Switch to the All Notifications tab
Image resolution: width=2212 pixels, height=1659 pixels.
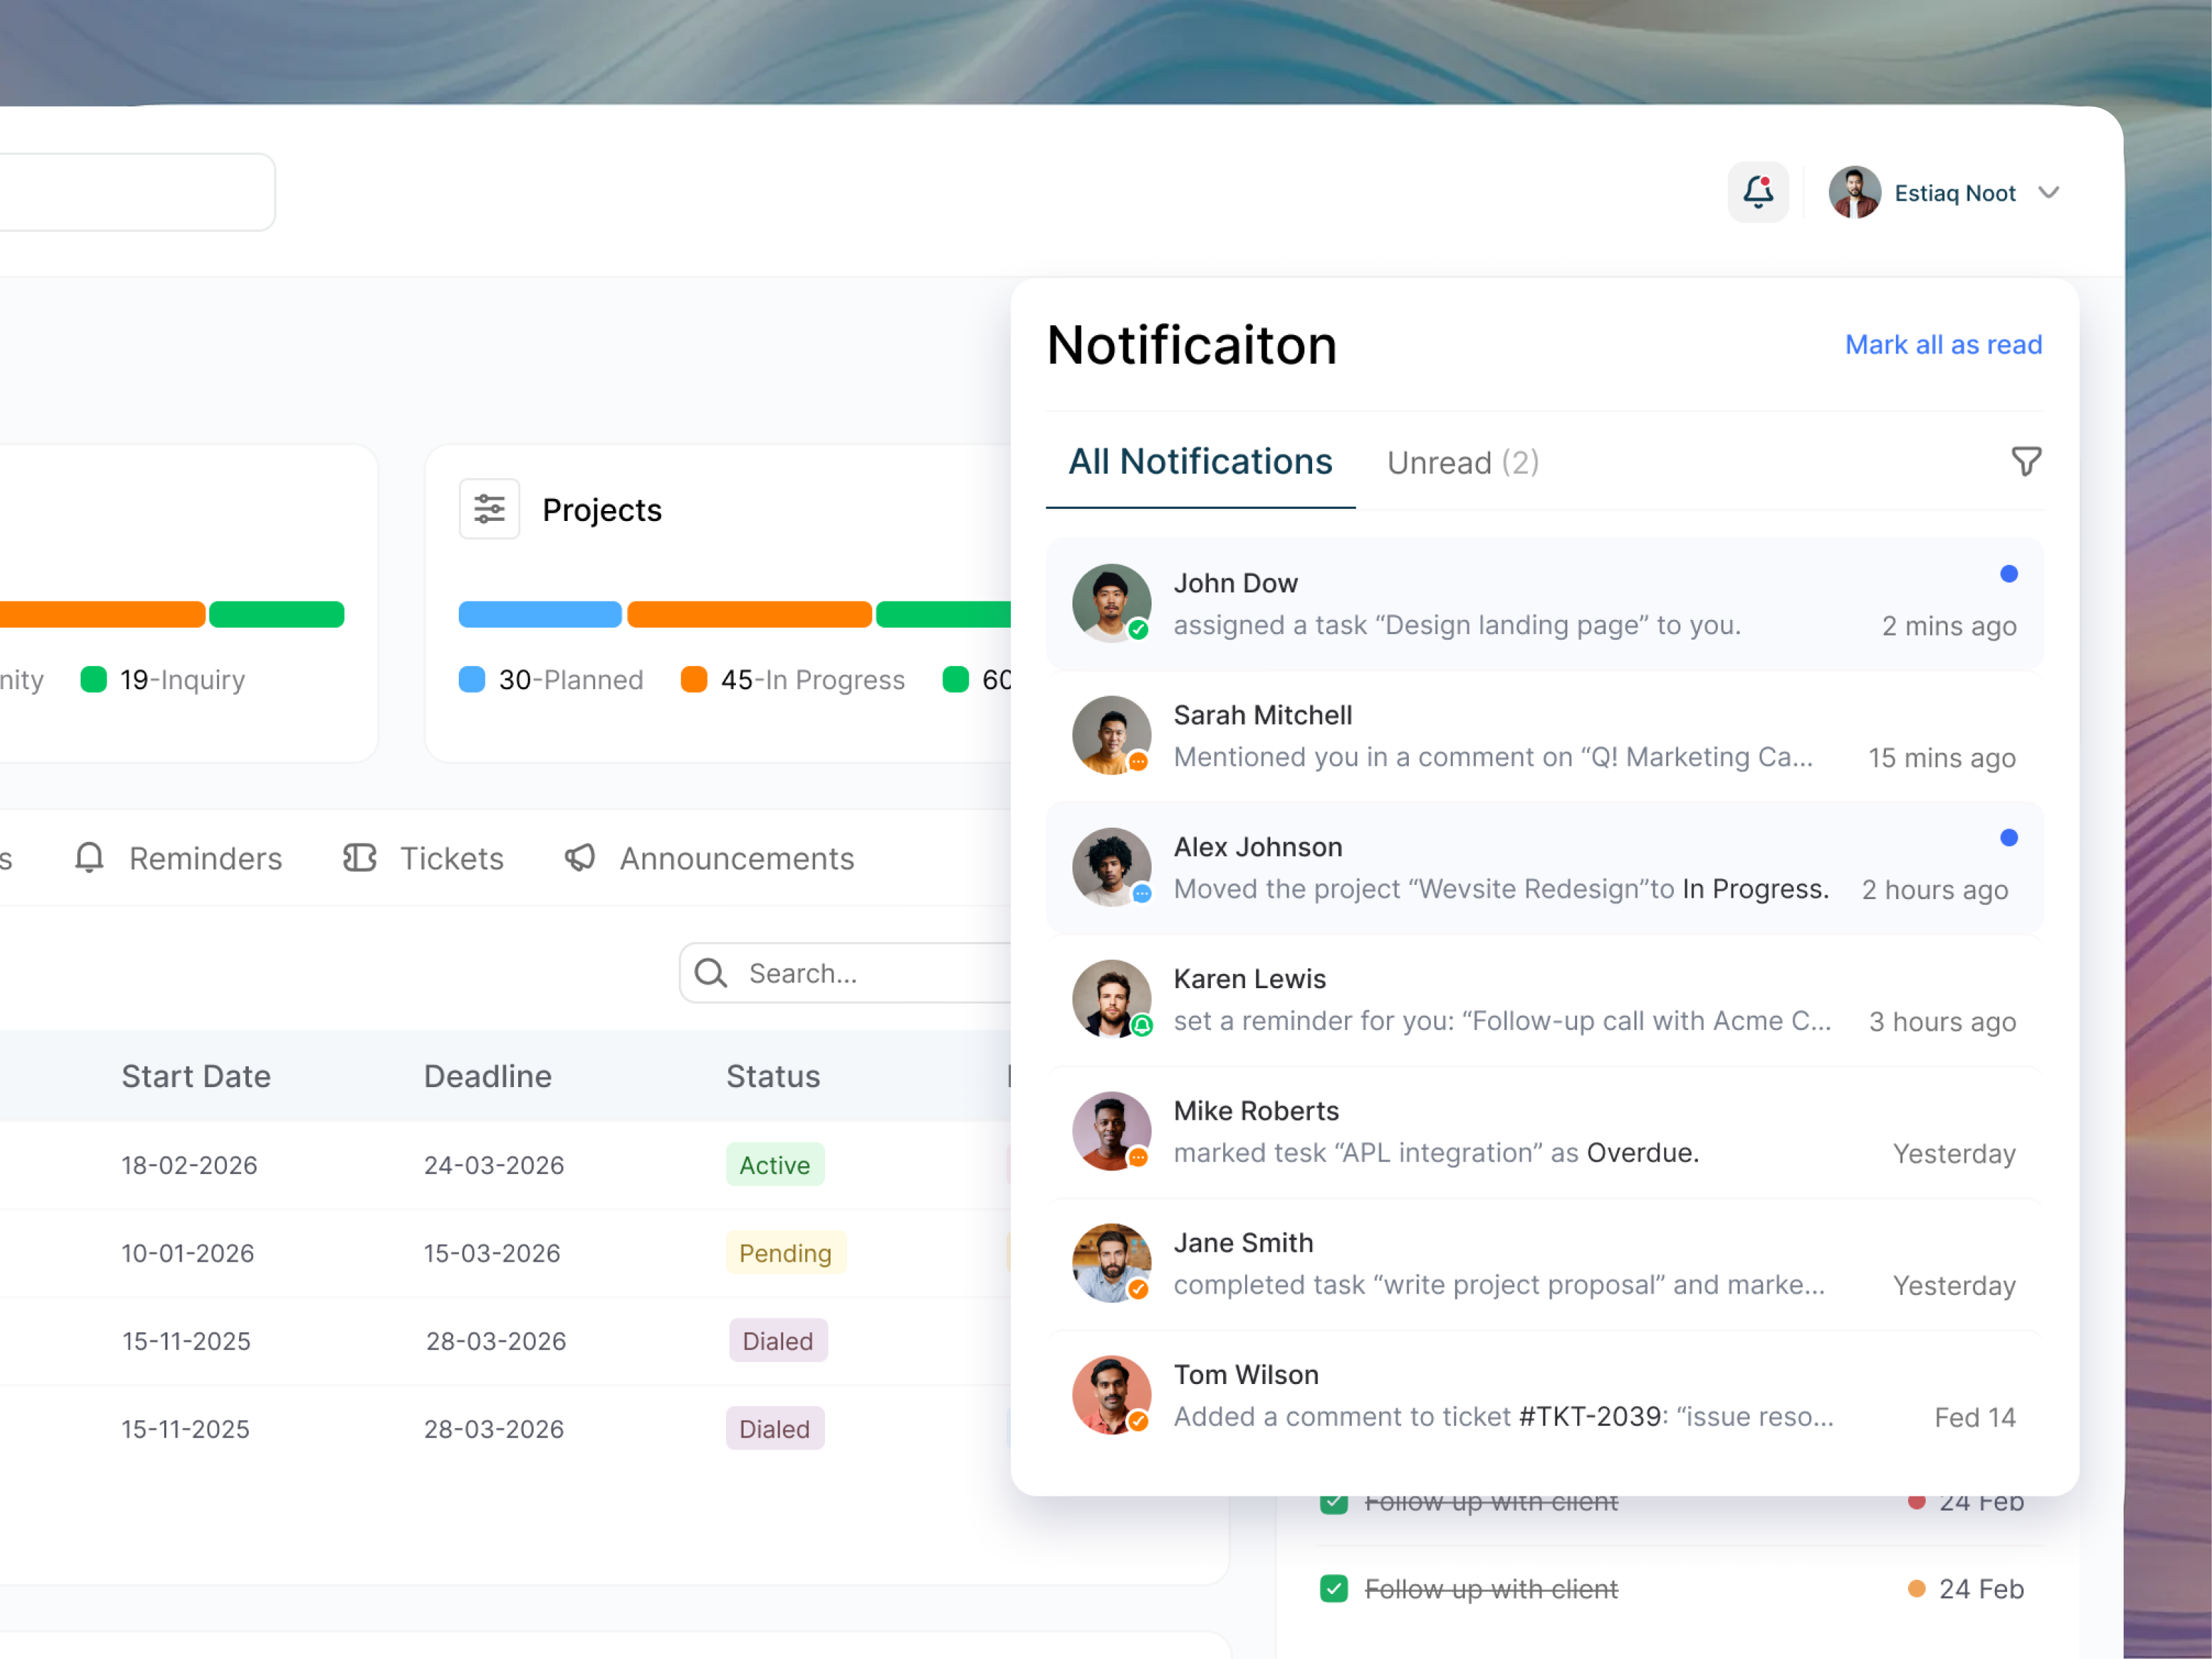tap(1200, 462)
